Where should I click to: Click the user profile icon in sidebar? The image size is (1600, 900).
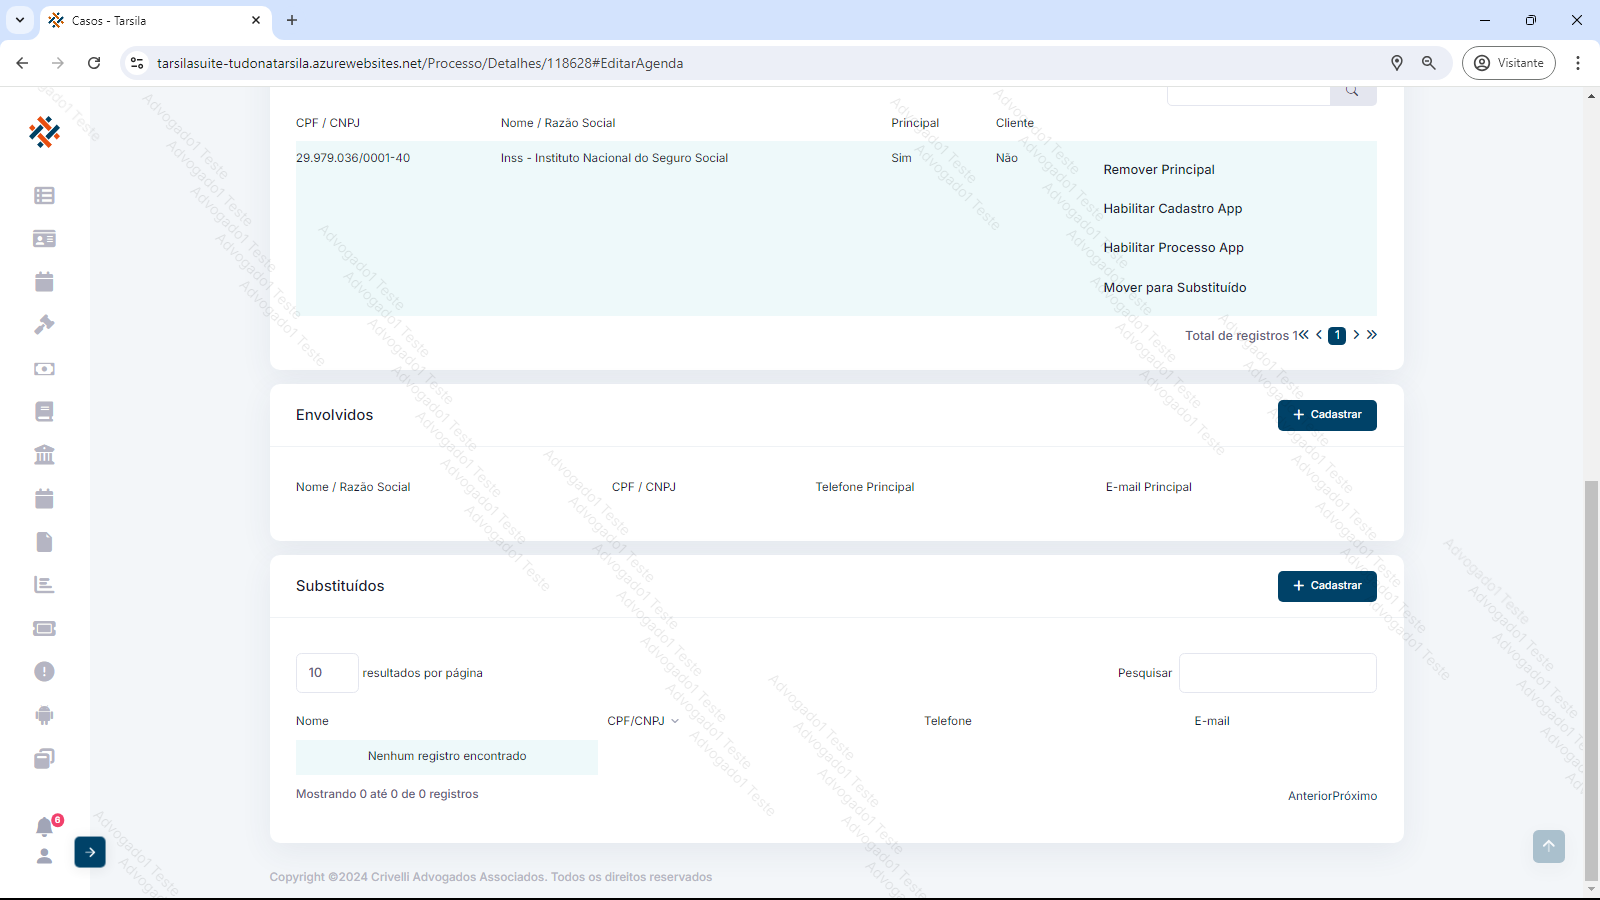pyautogui.click(x=44, y=857)
